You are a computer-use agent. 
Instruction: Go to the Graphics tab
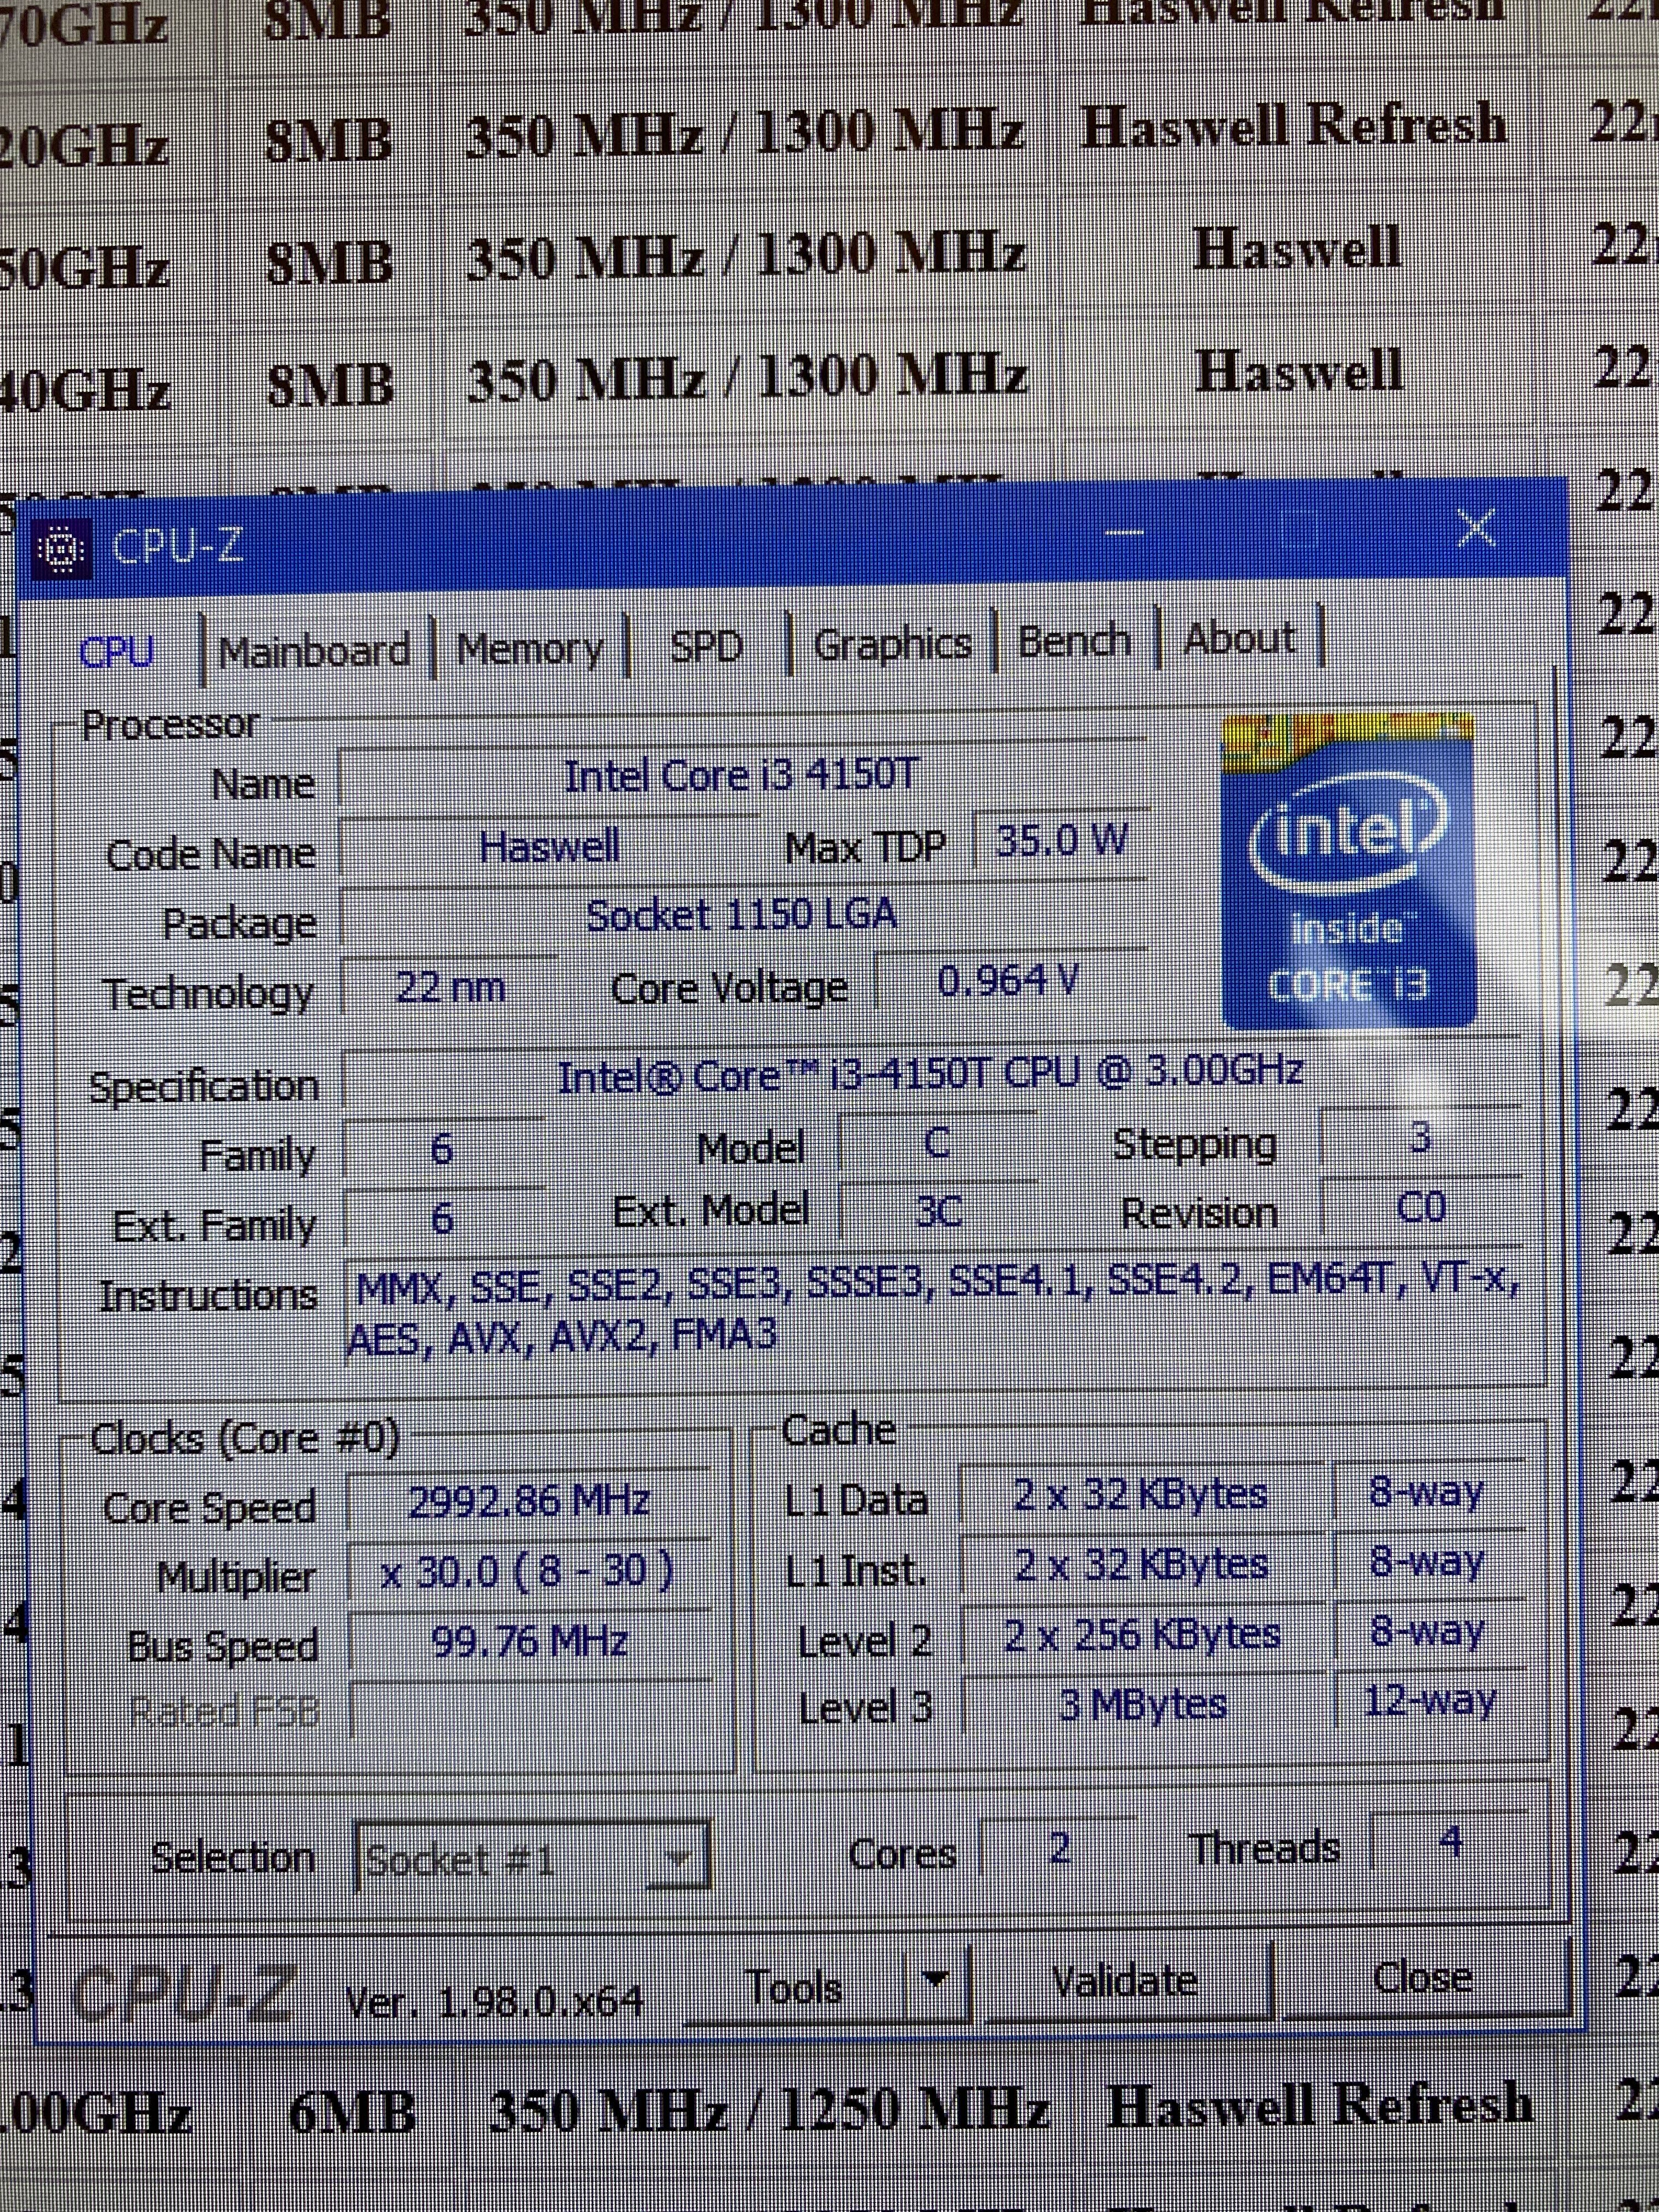892,644
